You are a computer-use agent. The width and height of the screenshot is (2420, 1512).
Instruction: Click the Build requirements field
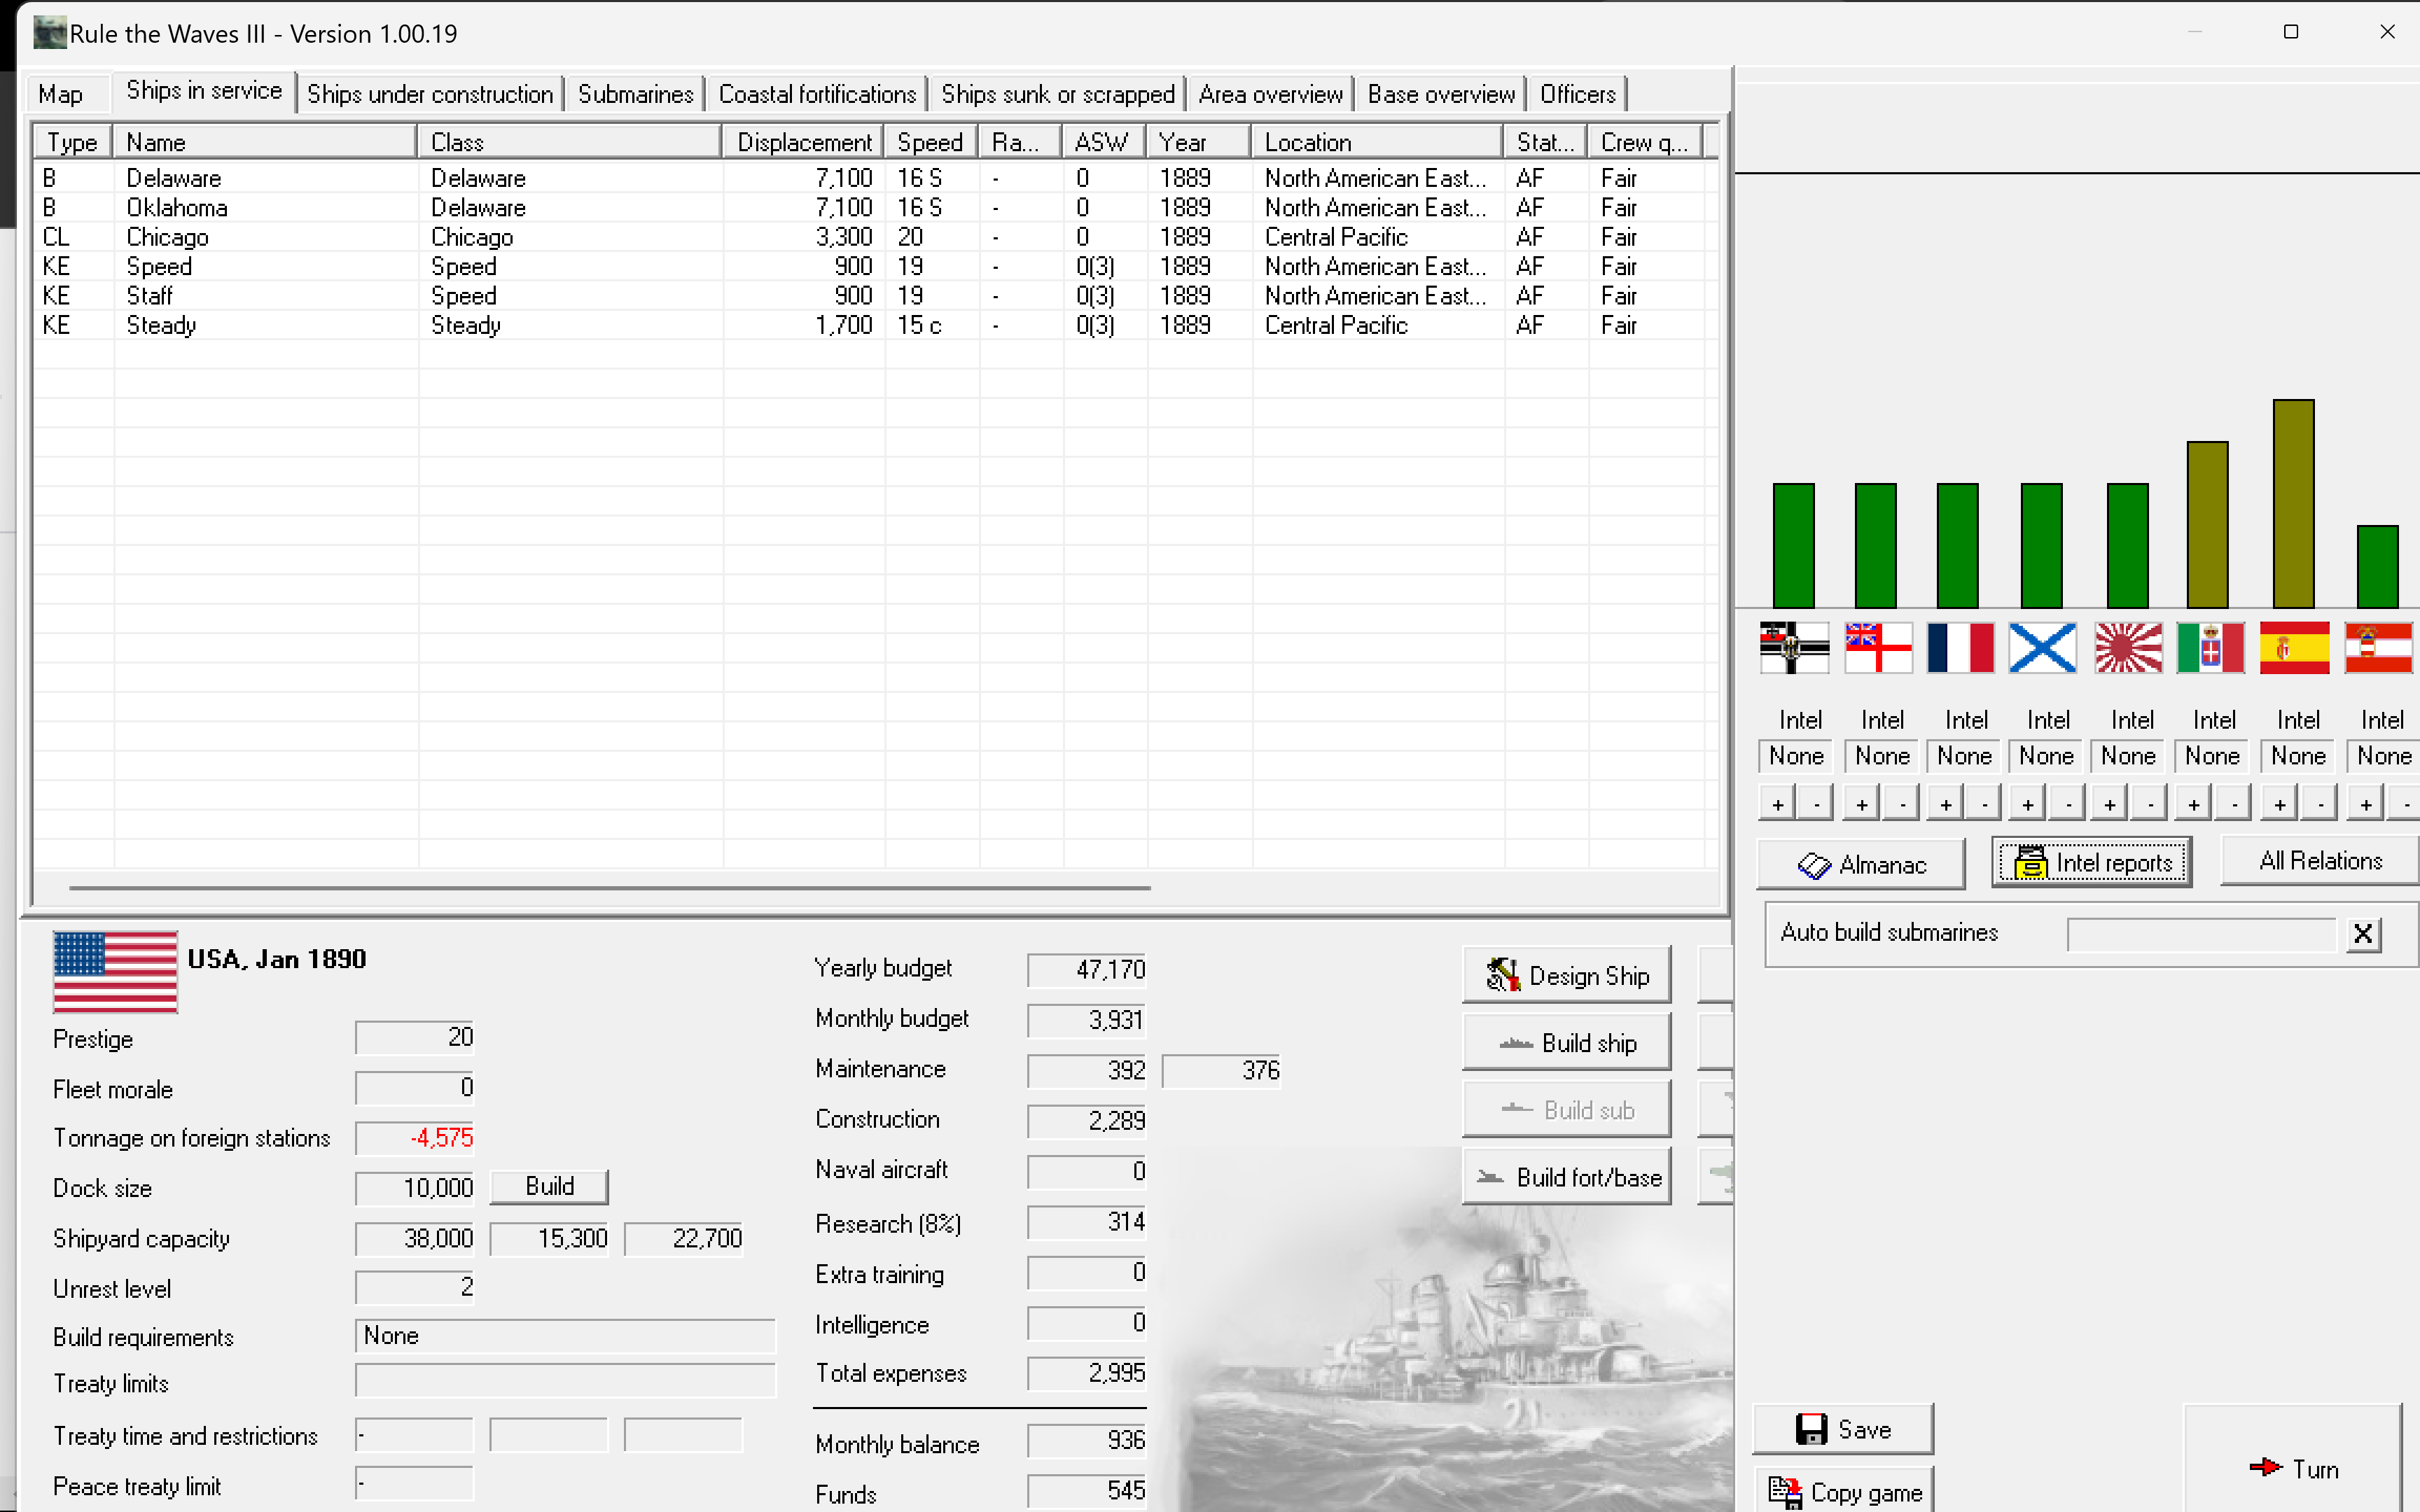(565, 1336)
